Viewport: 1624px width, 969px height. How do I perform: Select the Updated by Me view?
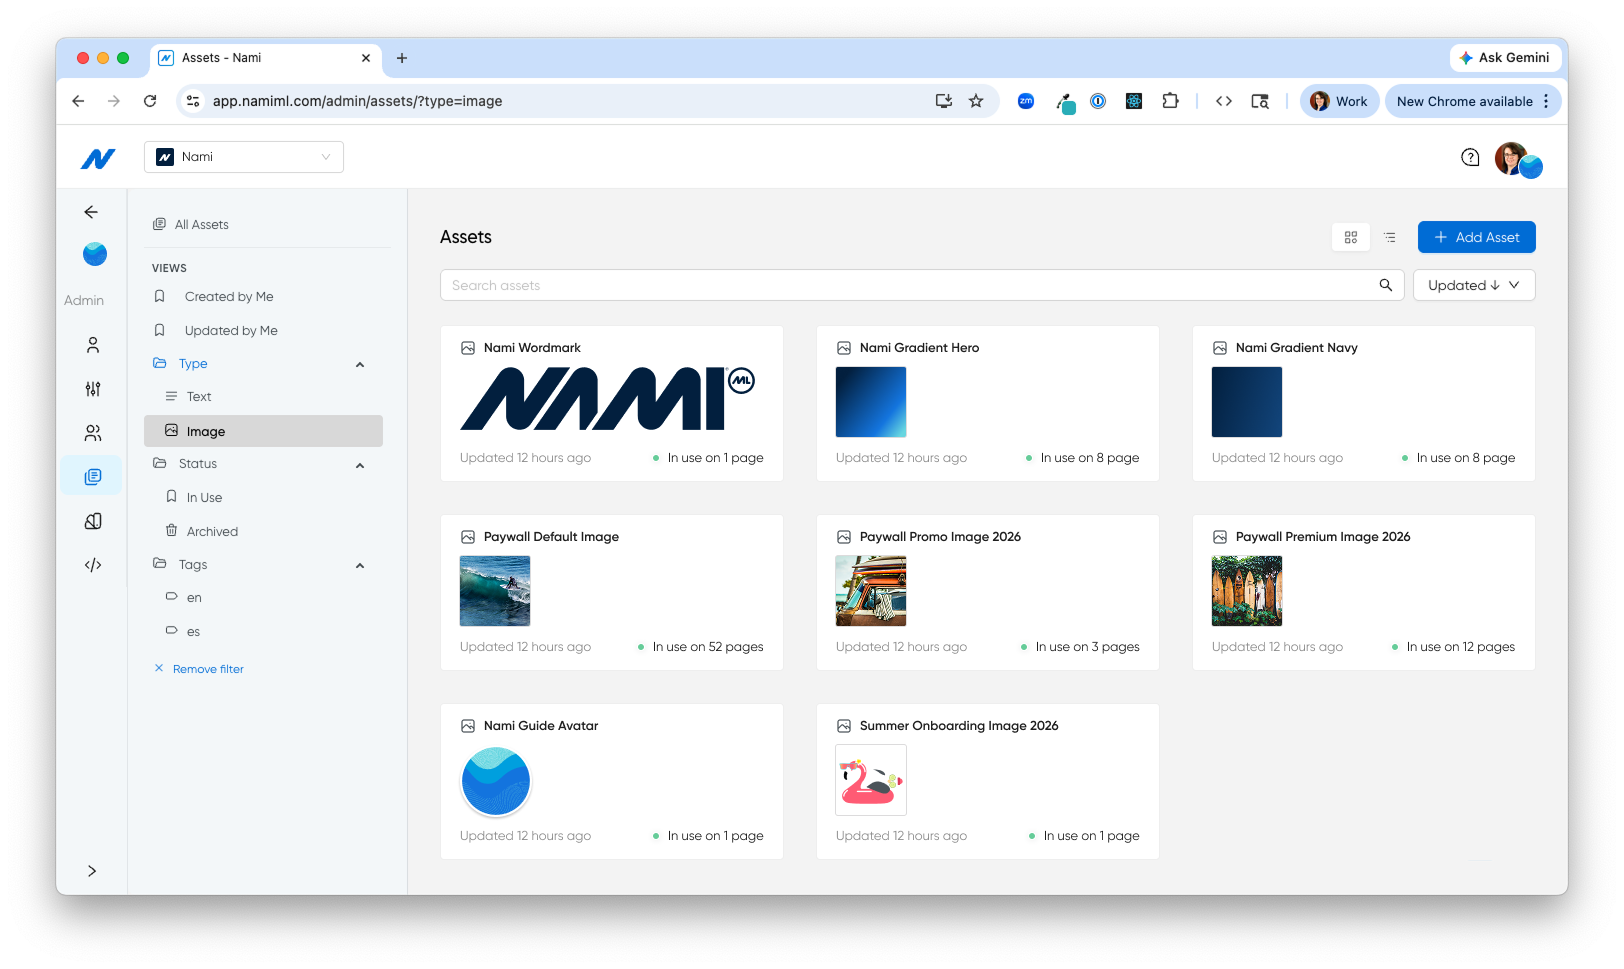(231, 331)
